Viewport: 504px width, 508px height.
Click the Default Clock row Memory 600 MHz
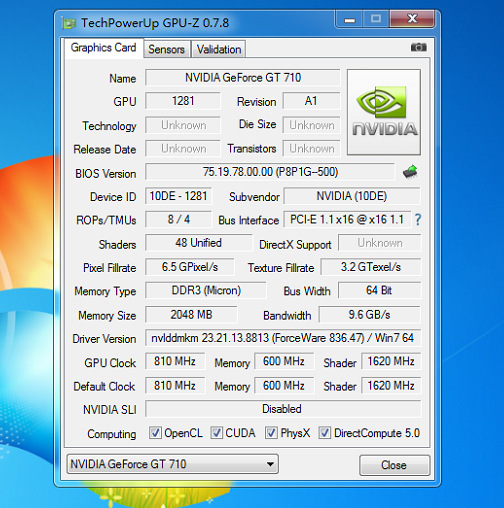click(x=284, y=386)
